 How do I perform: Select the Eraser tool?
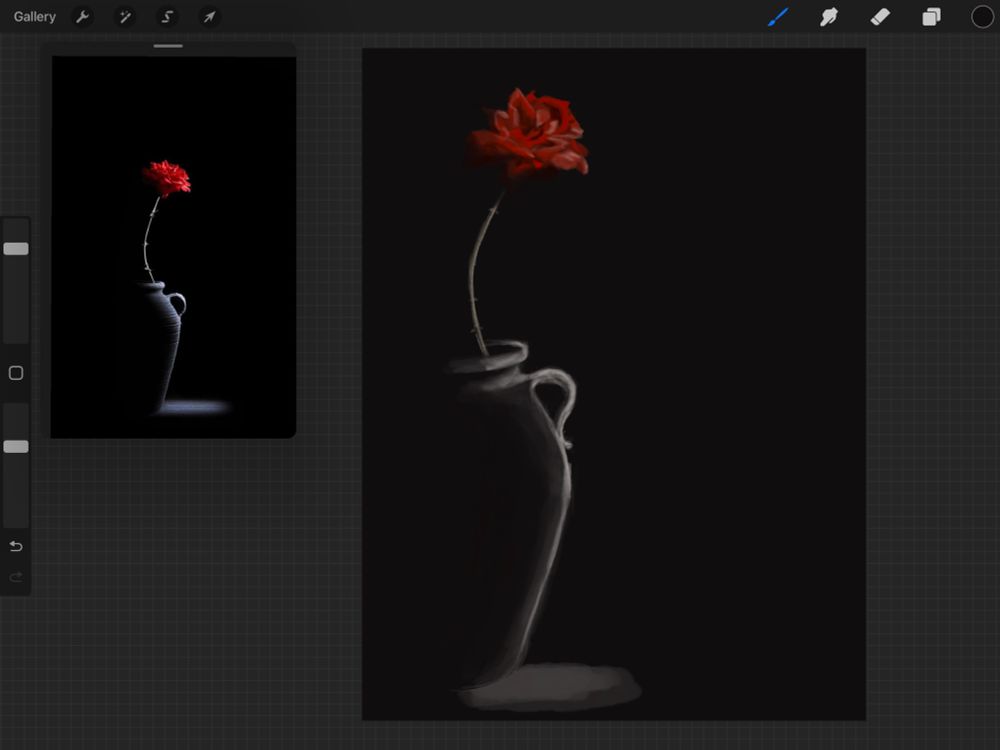point(880,17)
